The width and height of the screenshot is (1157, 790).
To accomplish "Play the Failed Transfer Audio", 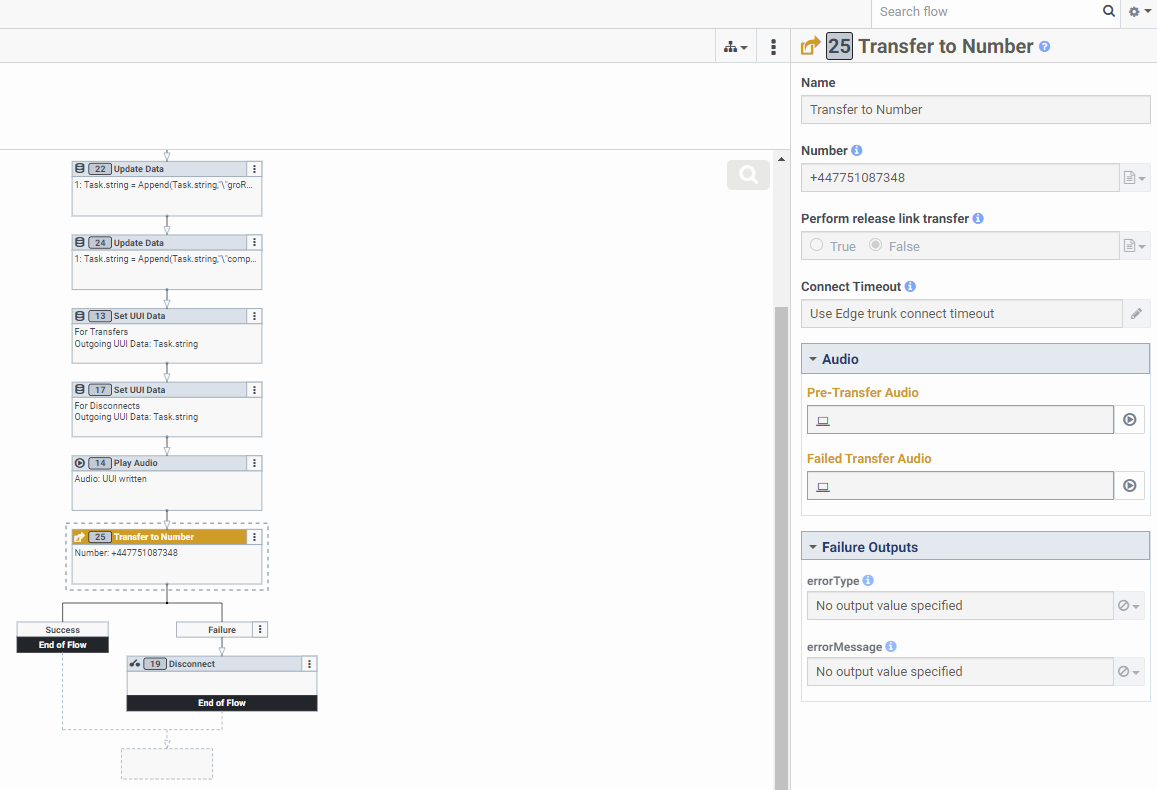I will pyautogui.click(x=1130, y=486).
